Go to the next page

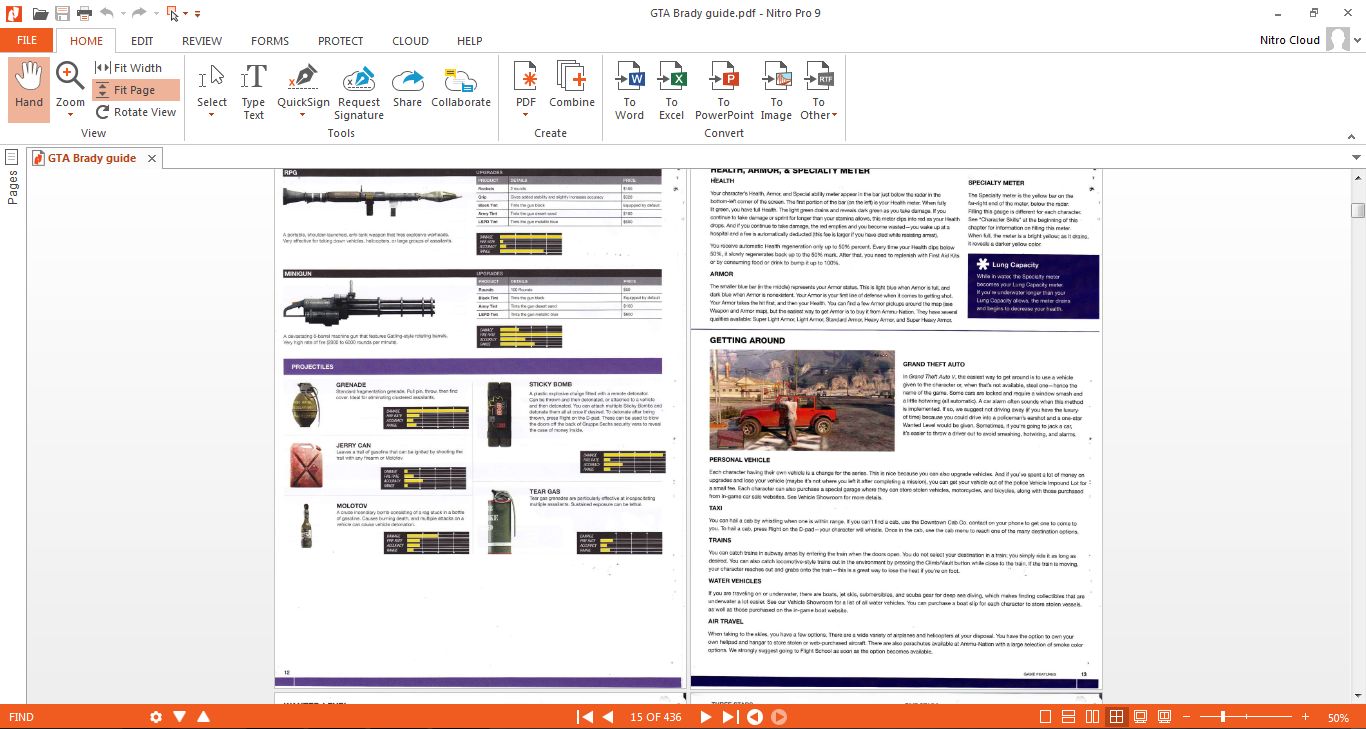[705, 717]
